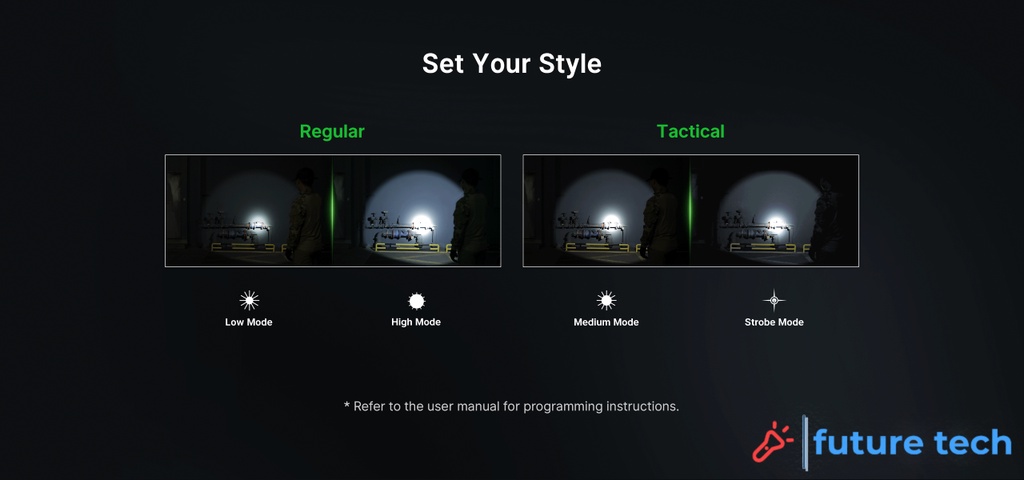
Task: Click the Strobe Mode preview image
Action: (775, 210)
